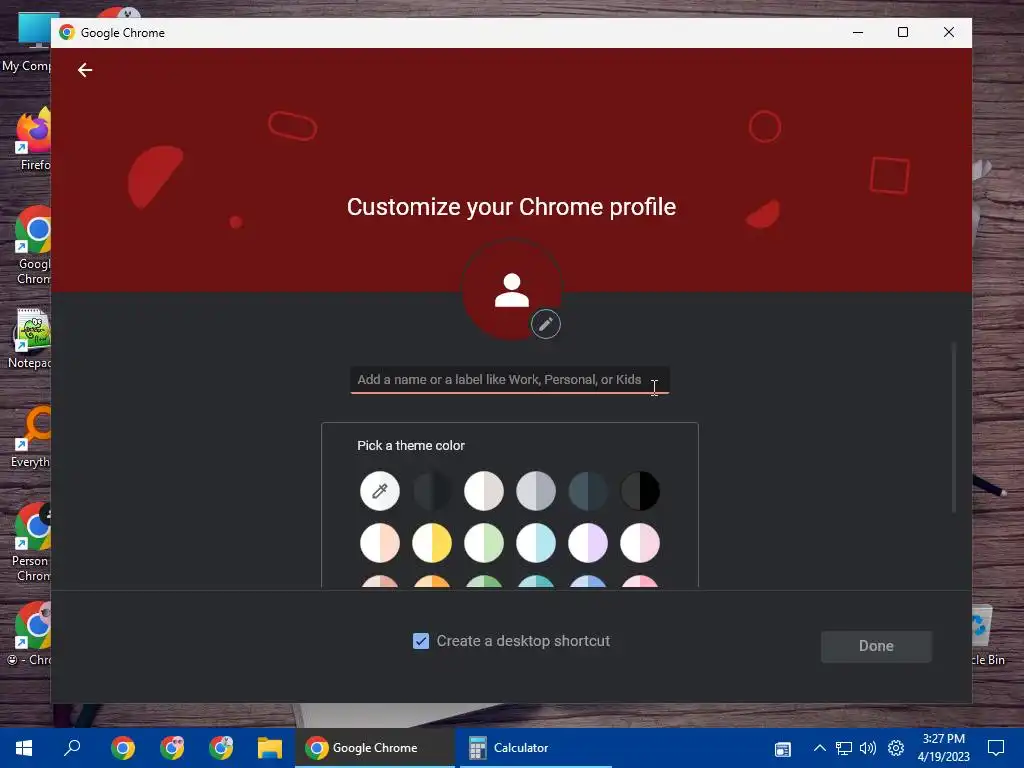Click settings gear tray icon
Image resolution: width=1024 pixels, height=768 pixels.
[896, 748]
